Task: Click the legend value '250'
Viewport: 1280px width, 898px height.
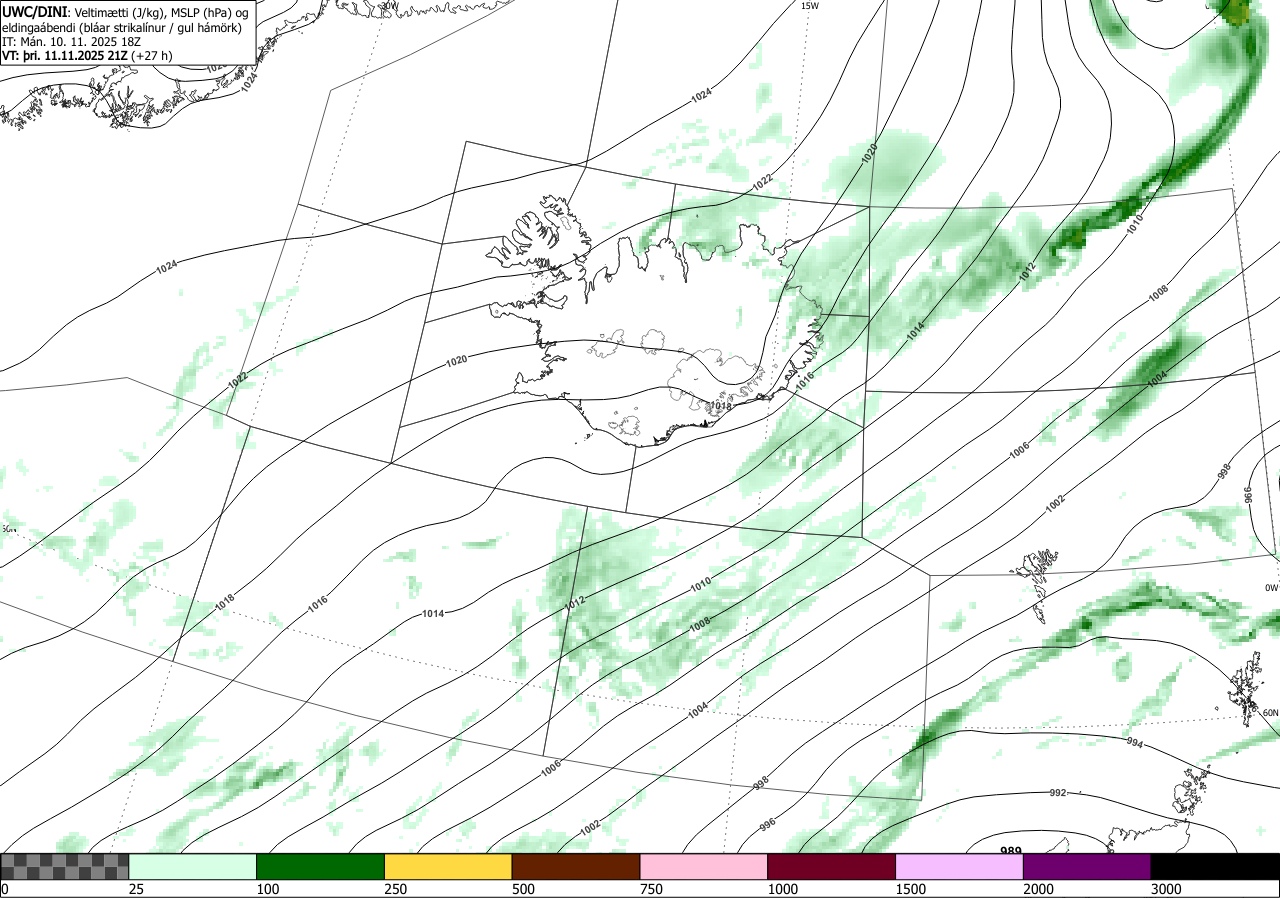Action: click(396, 889)
